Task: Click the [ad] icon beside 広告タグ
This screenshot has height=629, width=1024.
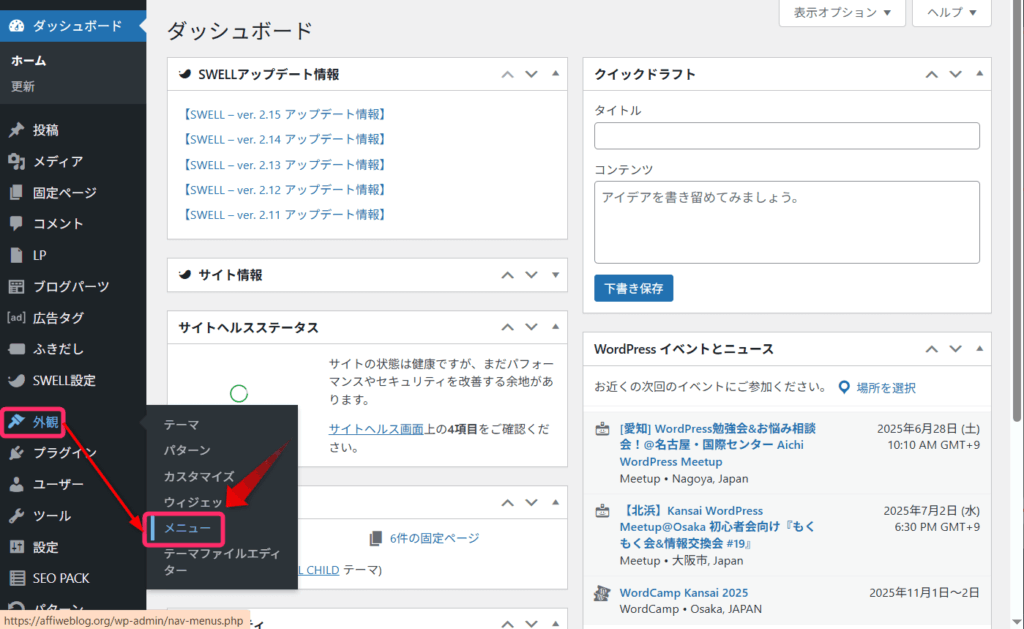Action: [x=16, y=317]
